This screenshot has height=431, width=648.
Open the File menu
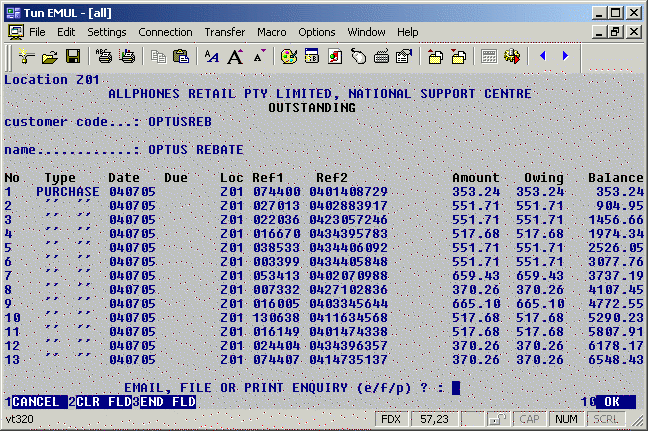pyautogui.click(x=37, y=32)
